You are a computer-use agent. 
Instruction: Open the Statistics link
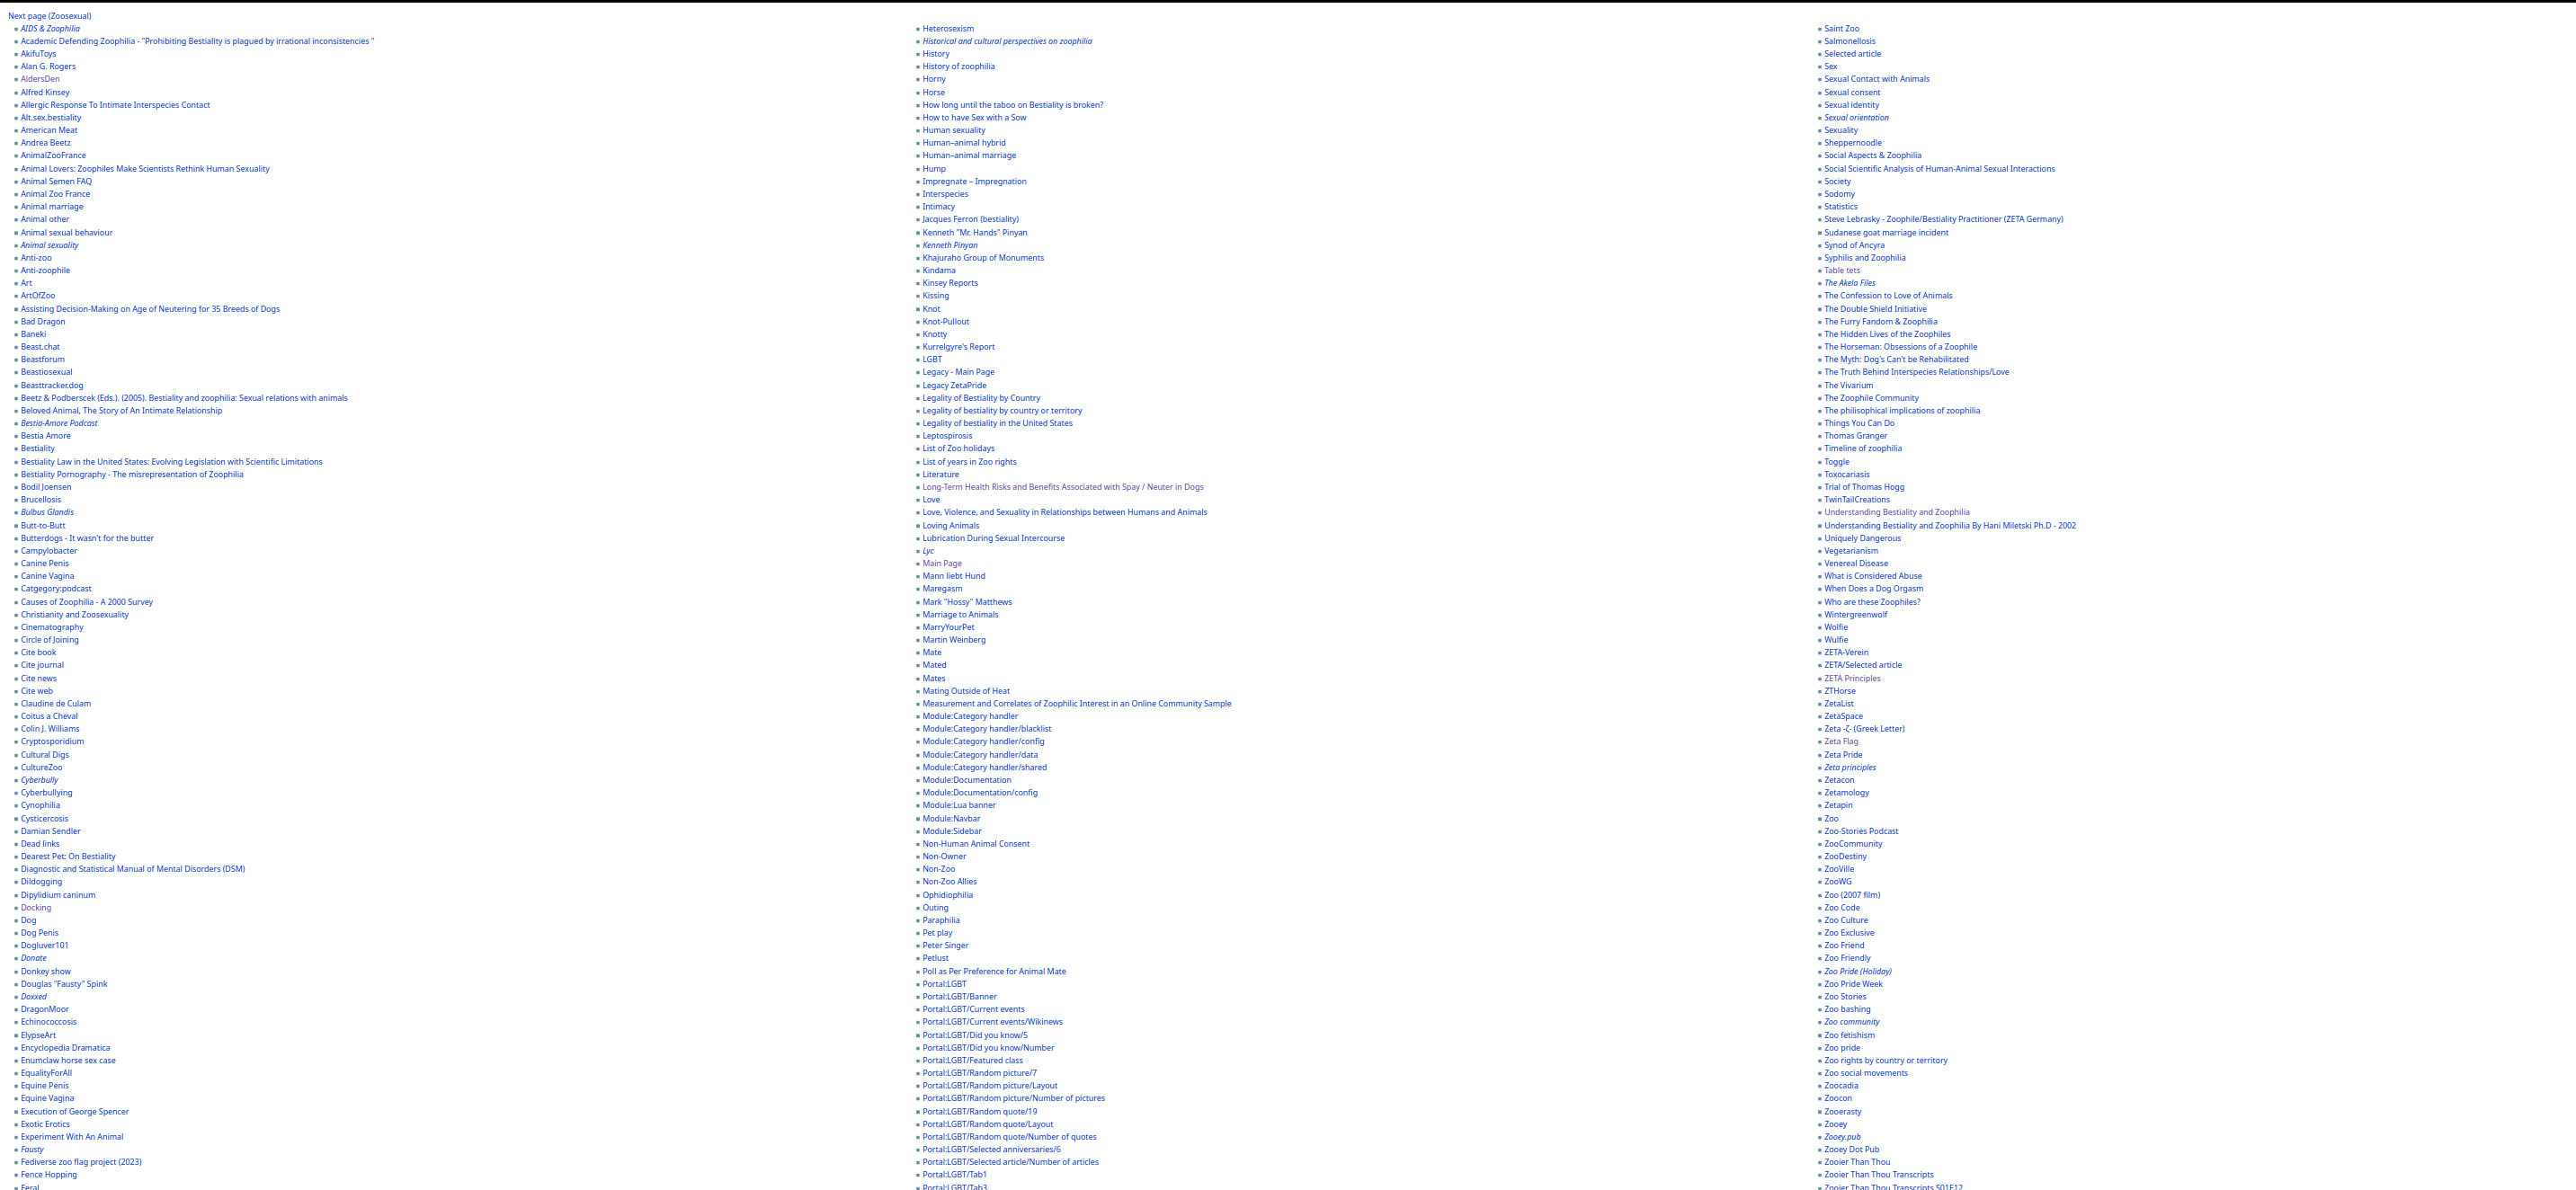click(1840, 207)
